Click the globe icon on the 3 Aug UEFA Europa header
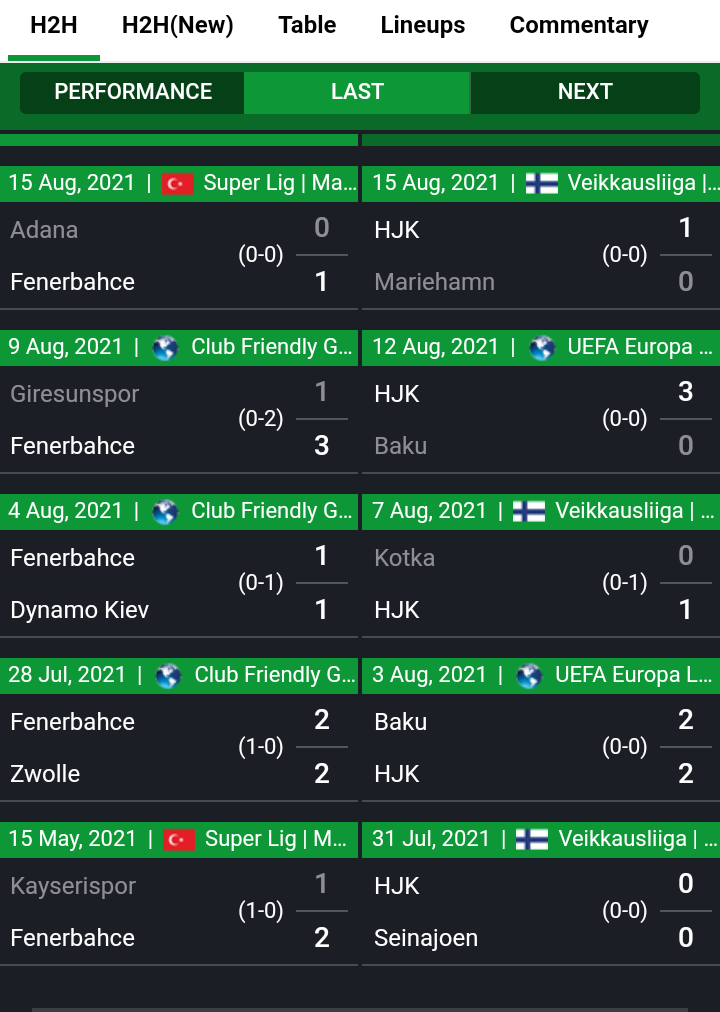Screen dimensions: 720x1012 (x=529, y=676)
